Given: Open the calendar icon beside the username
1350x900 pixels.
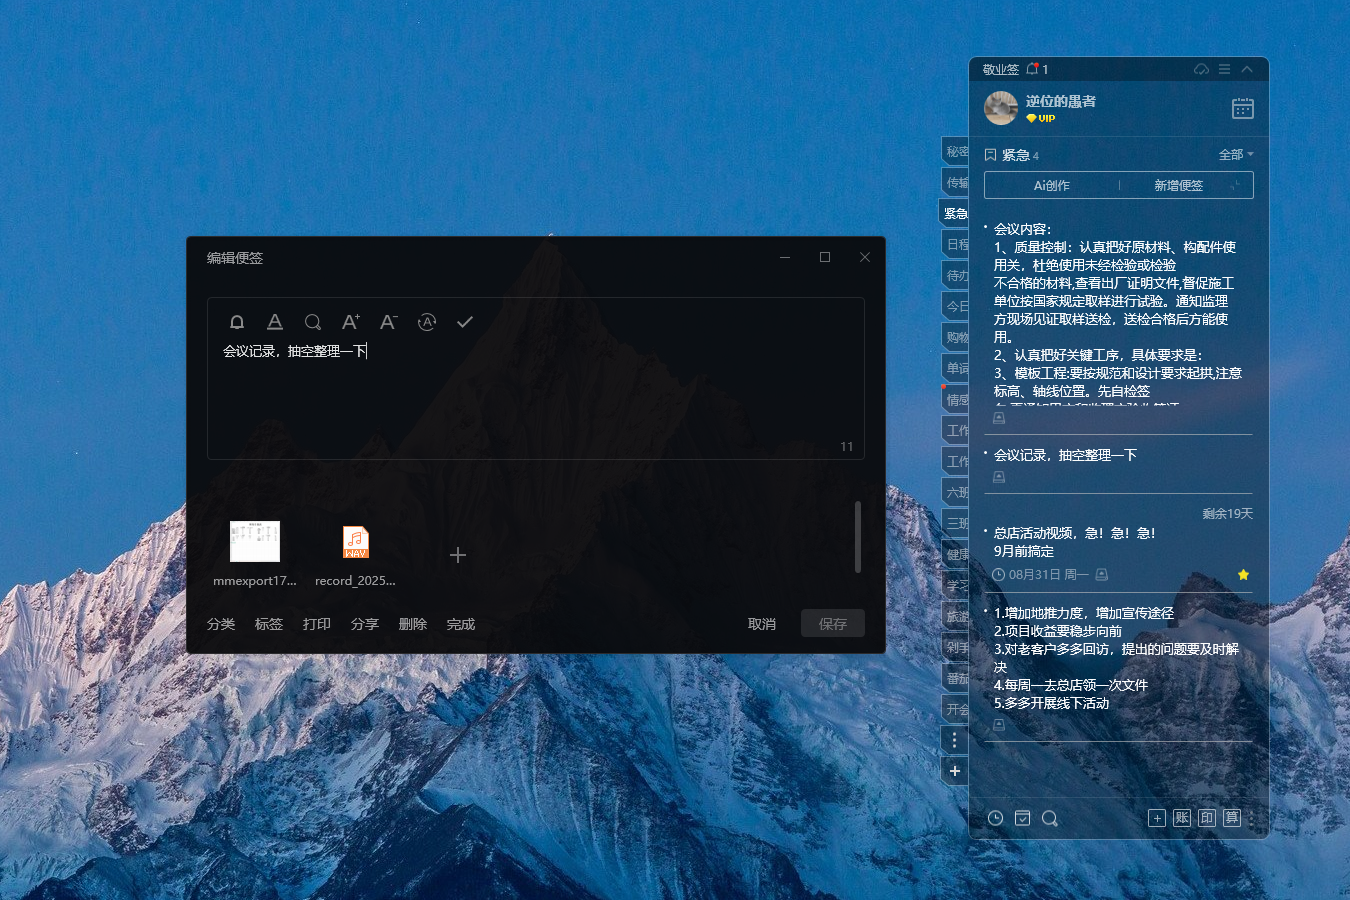Looking at the screenshot, I should pyautogui.click(x=1243, y=108).
